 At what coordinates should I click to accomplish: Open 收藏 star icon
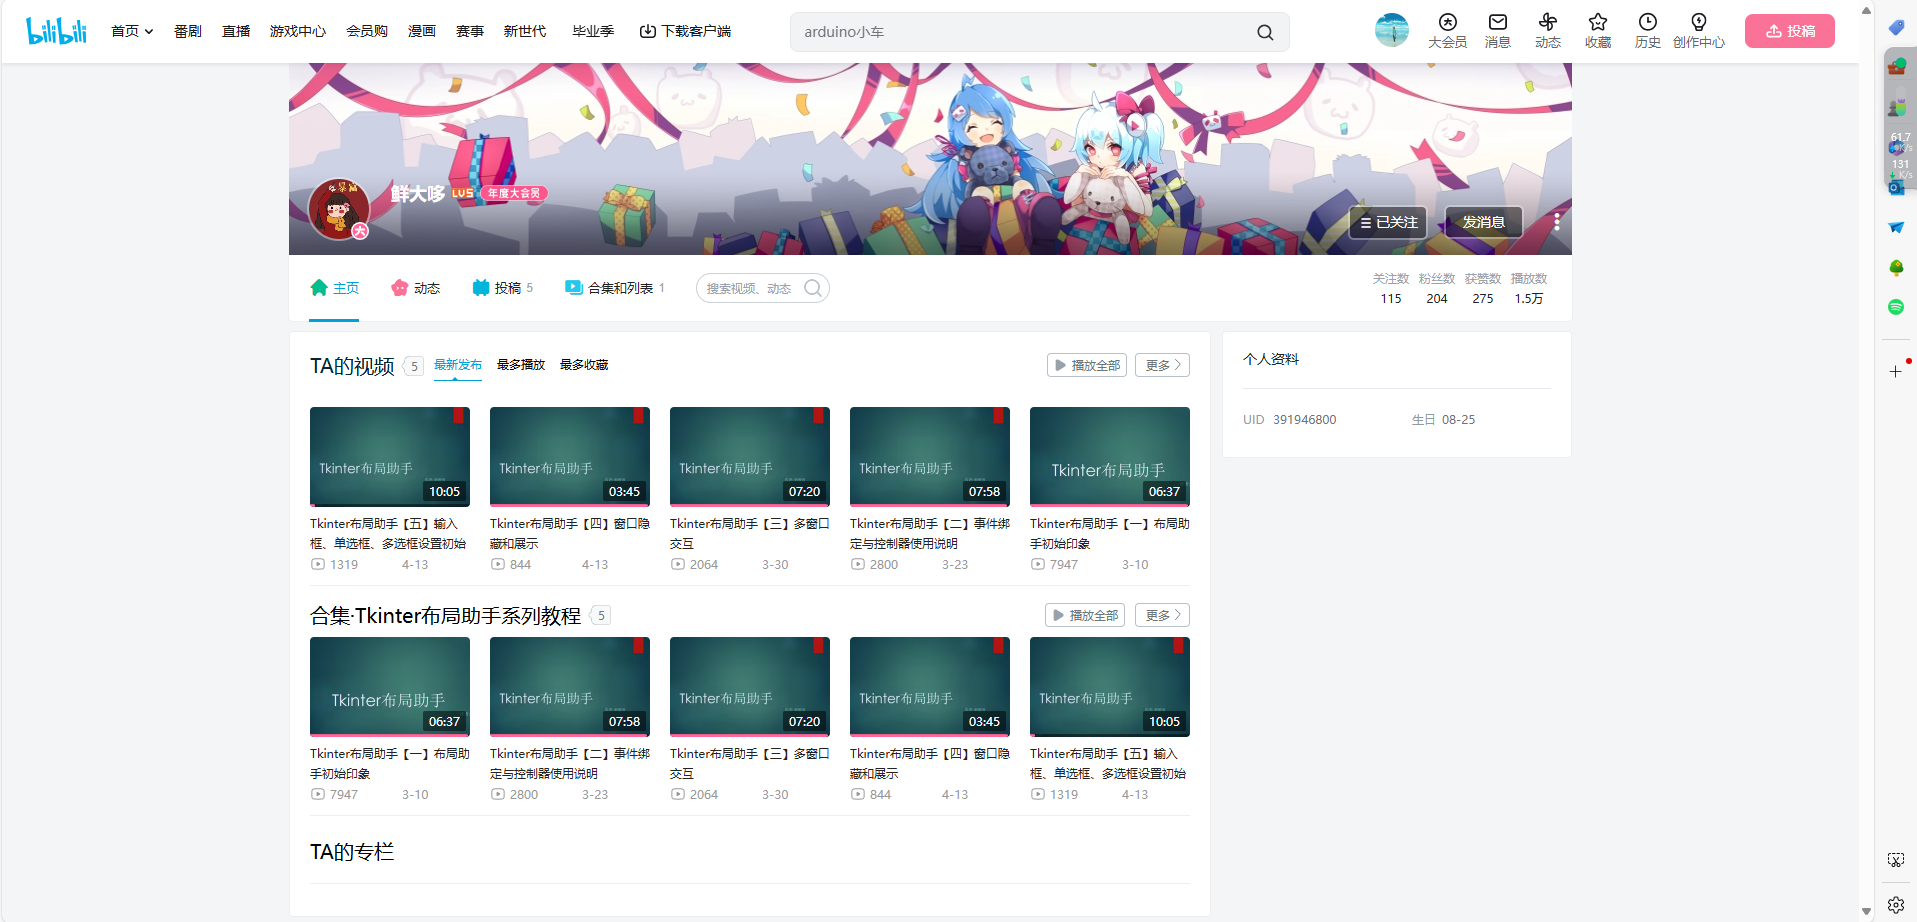click(x=1598, y=31)
